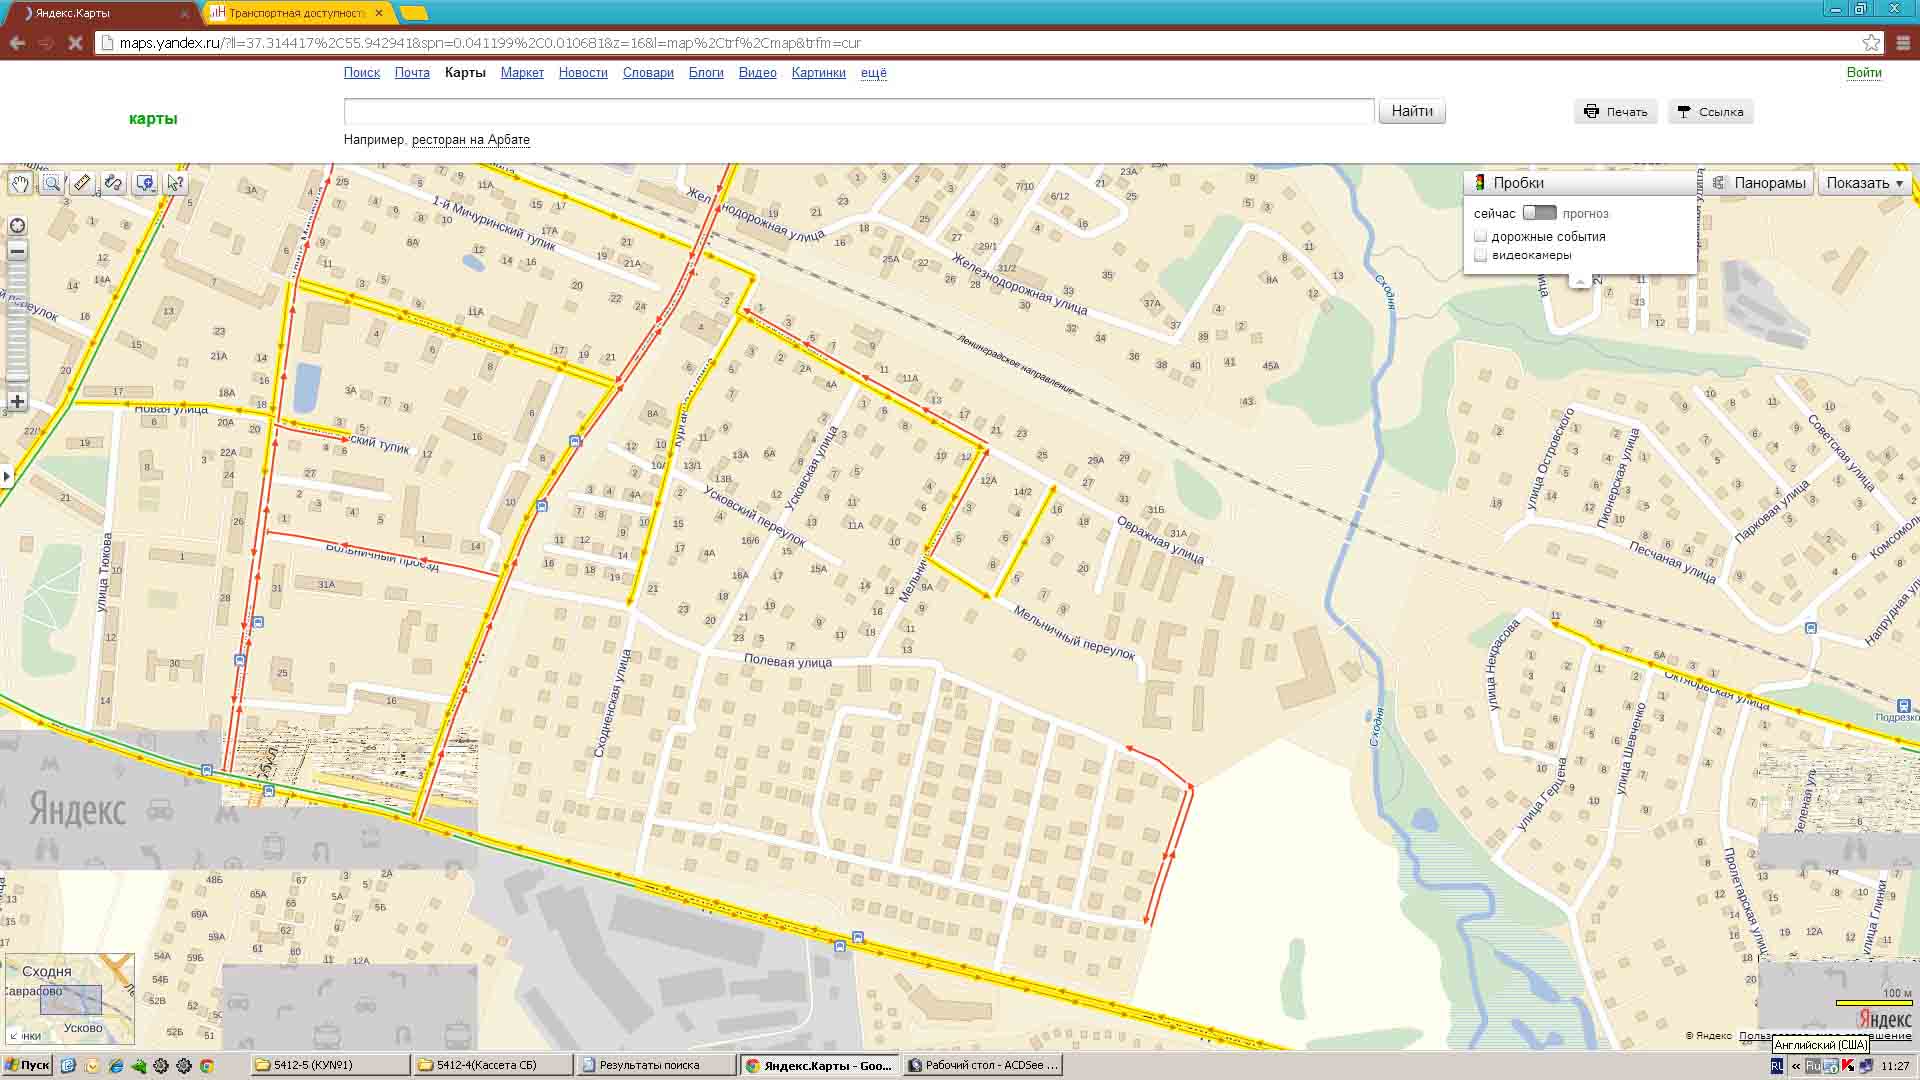1920x1080 pixels.
Task: Open the Почта service link
Action: 412,73
